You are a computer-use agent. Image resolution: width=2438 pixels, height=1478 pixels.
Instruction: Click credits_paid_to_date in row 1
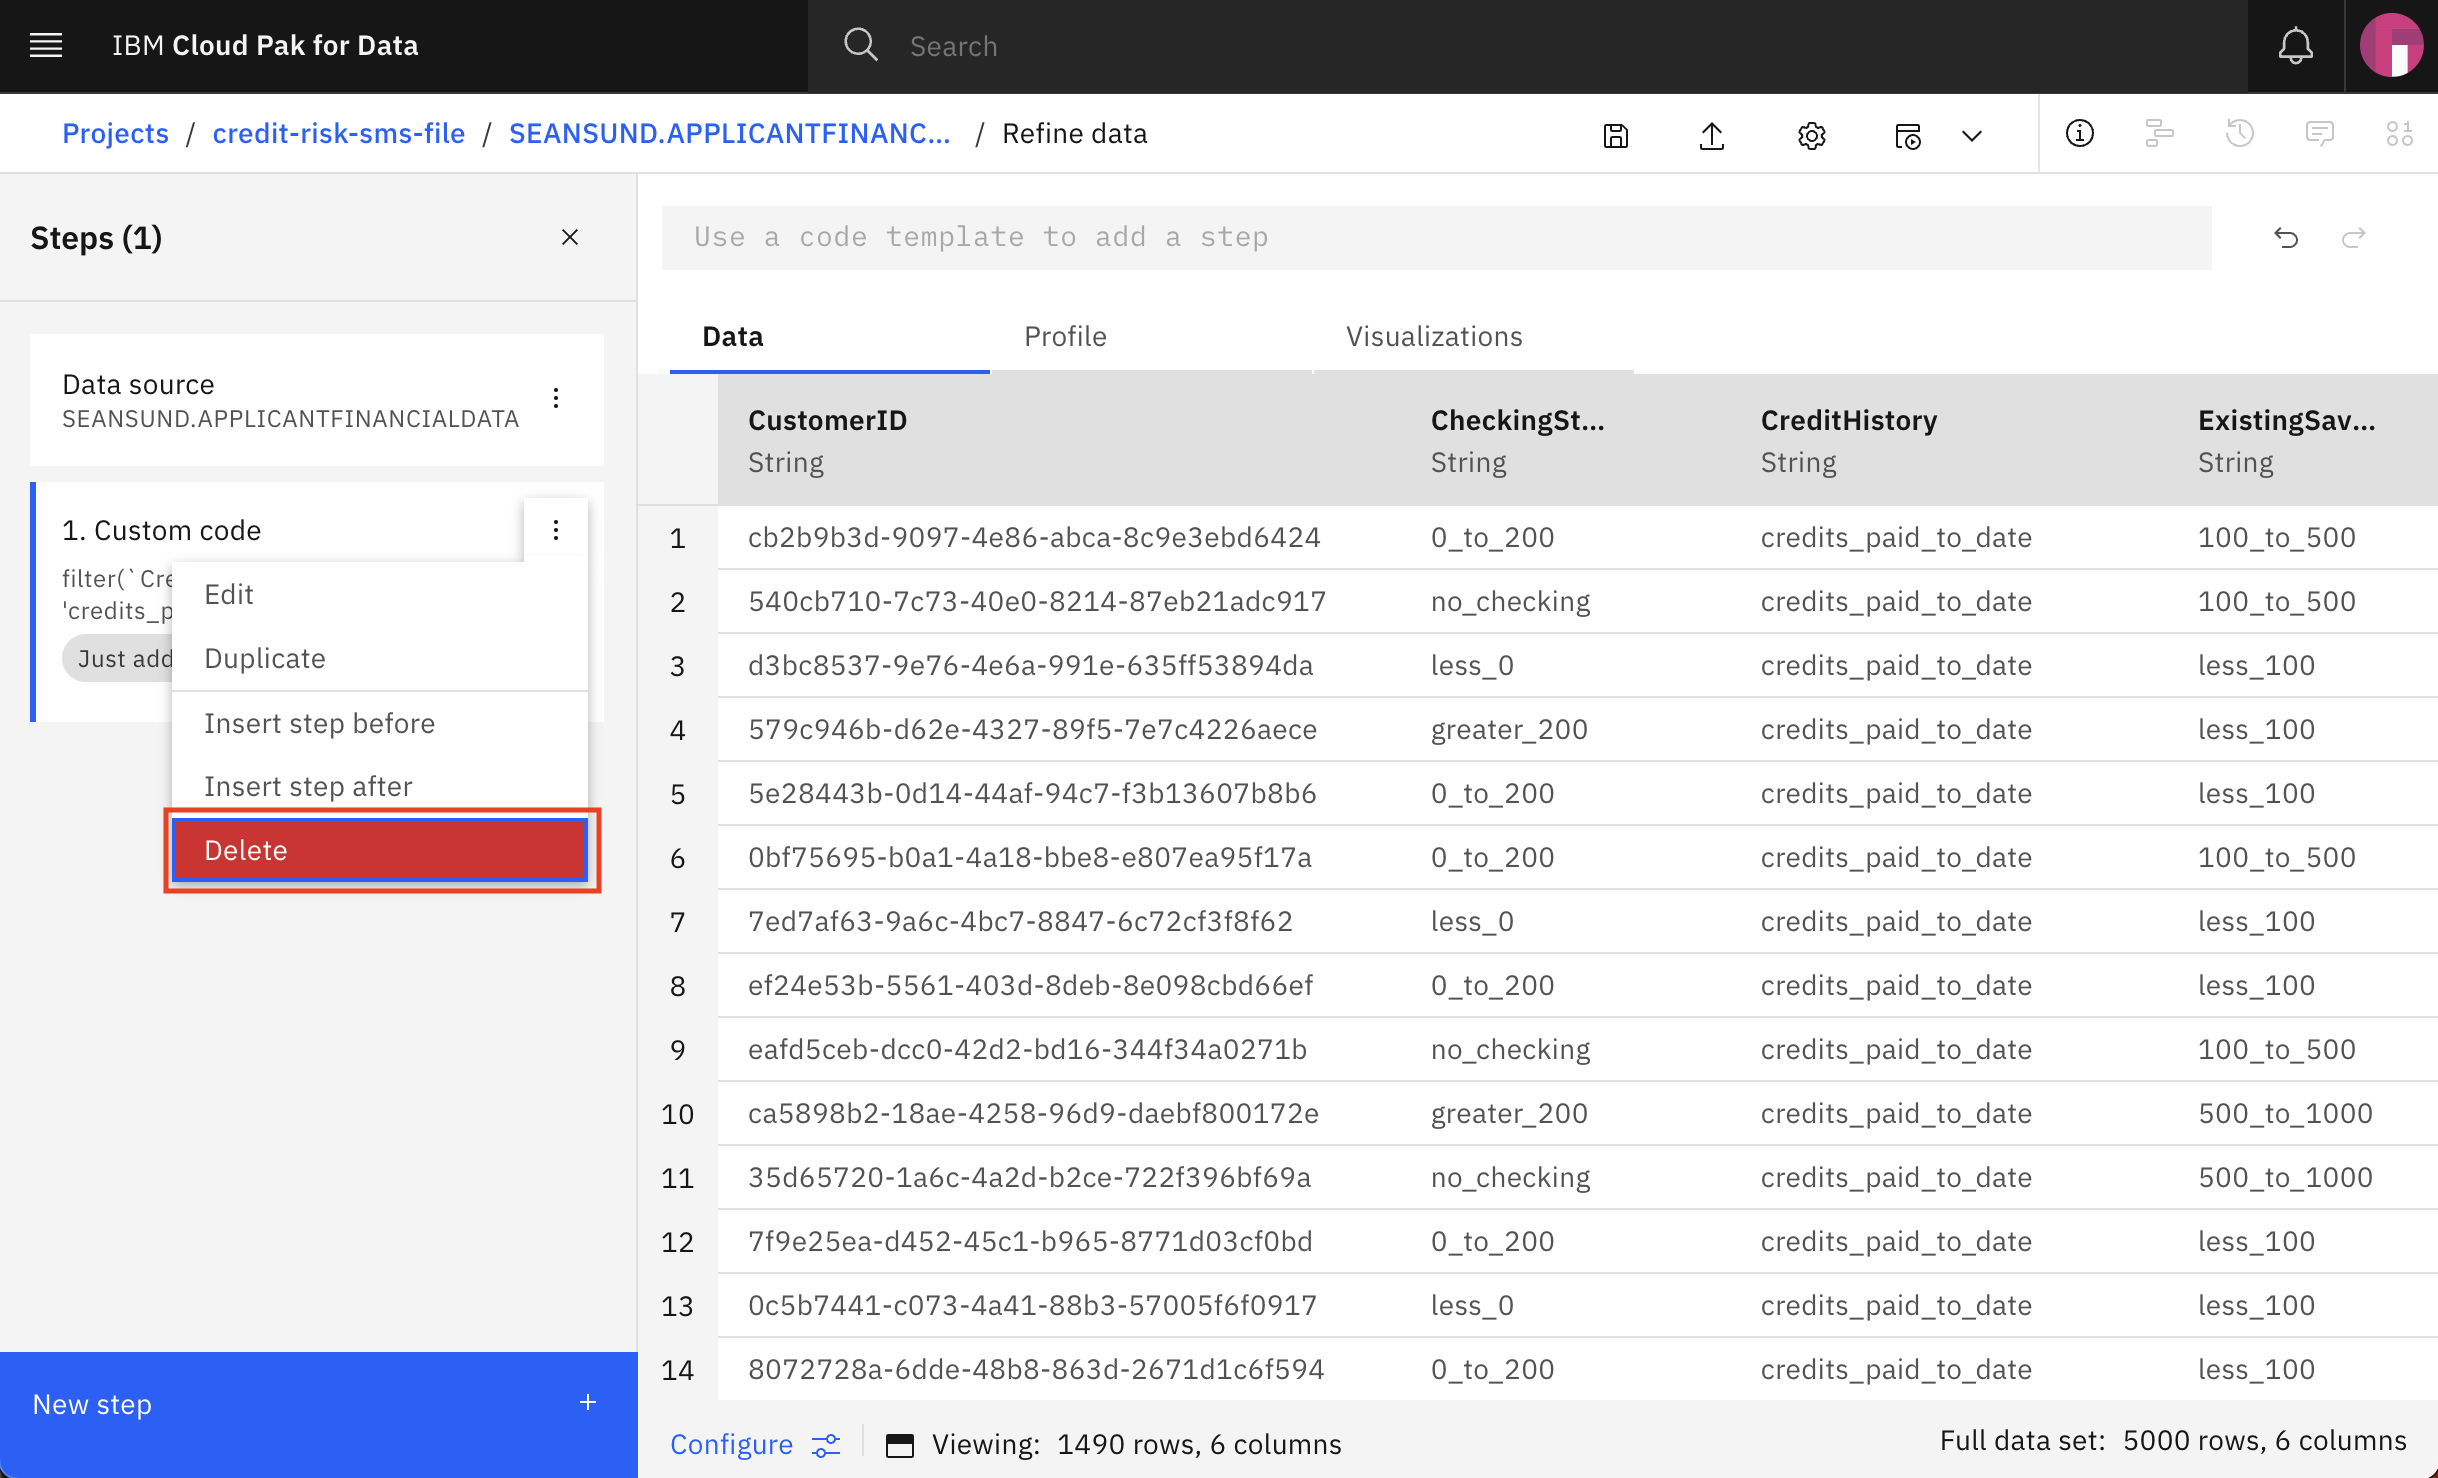pos(1896,537)
